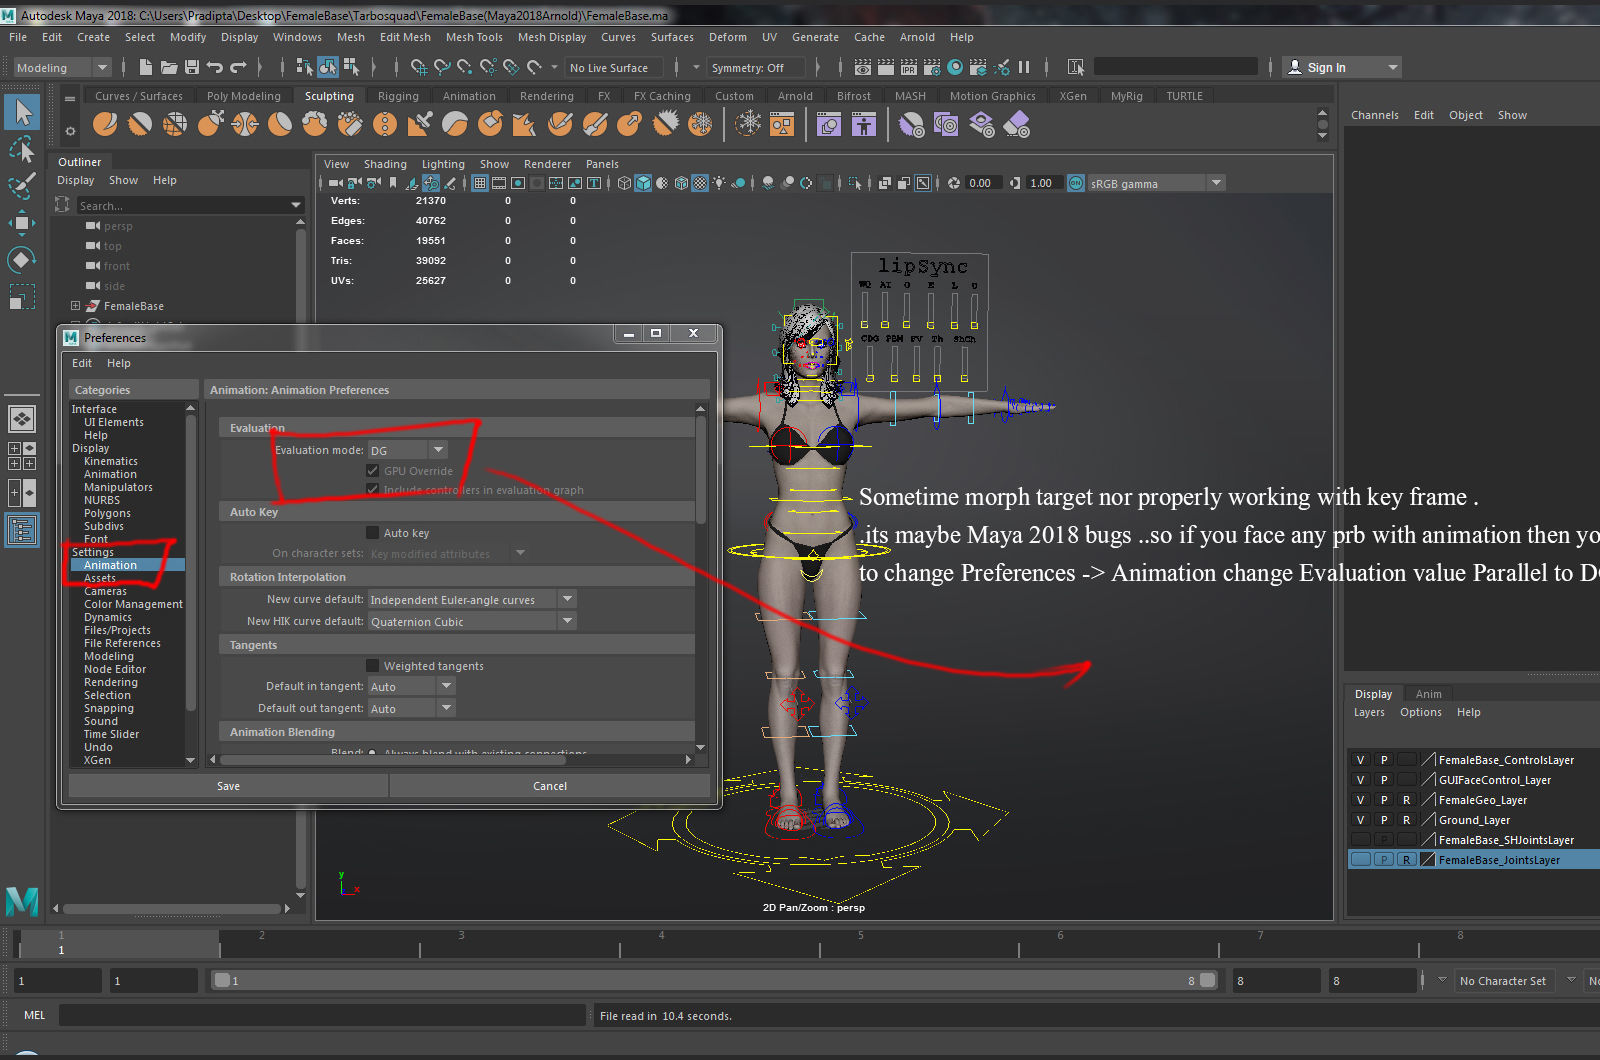The width and height of the screenshot is (1600, 1060).
Task: Select the Paint Selection tool in toolbox
Action: [22, 185]
